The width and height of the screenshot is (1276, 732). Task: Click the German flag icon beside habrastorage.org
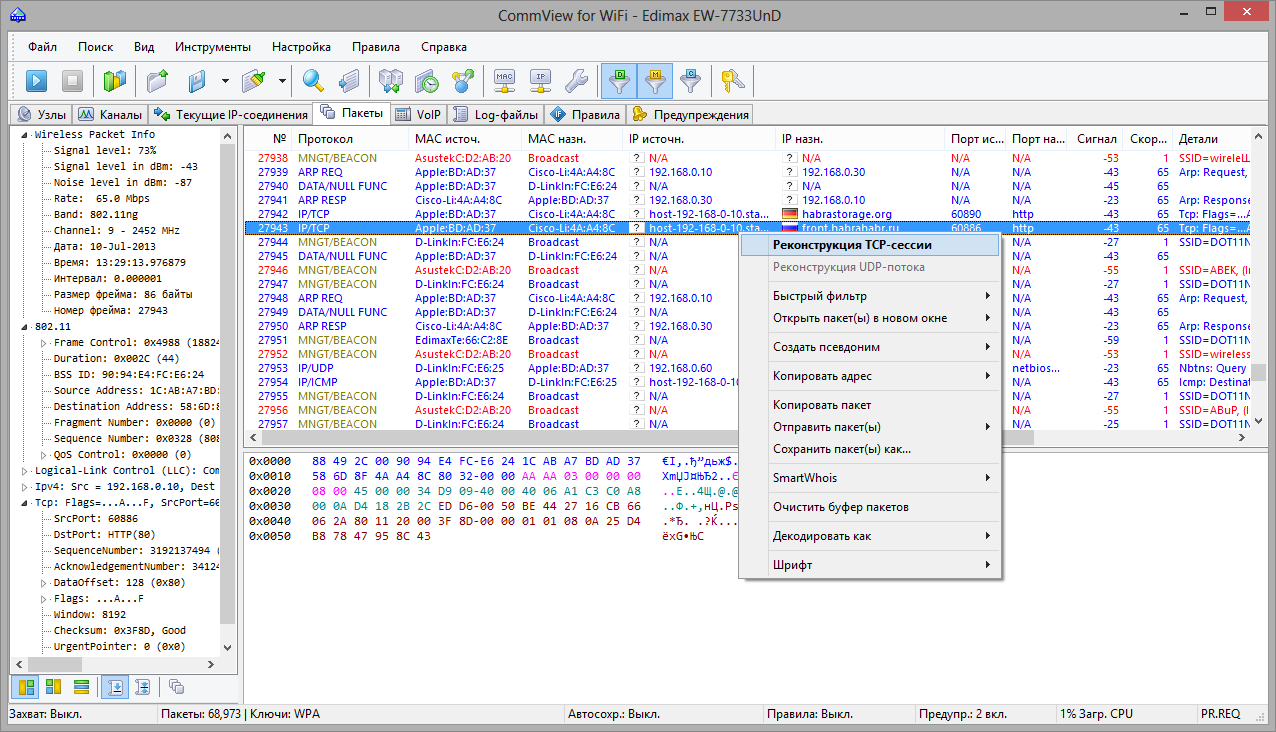point(790,214)
